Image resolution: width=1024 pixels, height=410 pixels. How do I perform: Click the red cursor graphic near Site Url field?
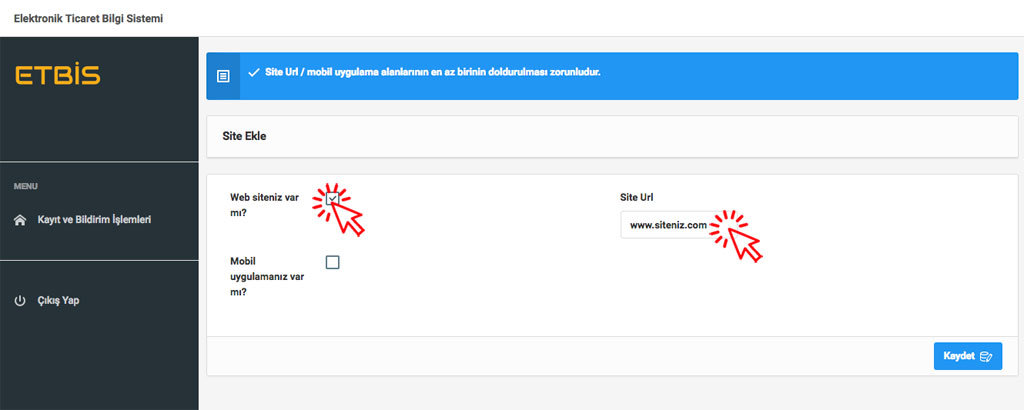pos(745,242)
